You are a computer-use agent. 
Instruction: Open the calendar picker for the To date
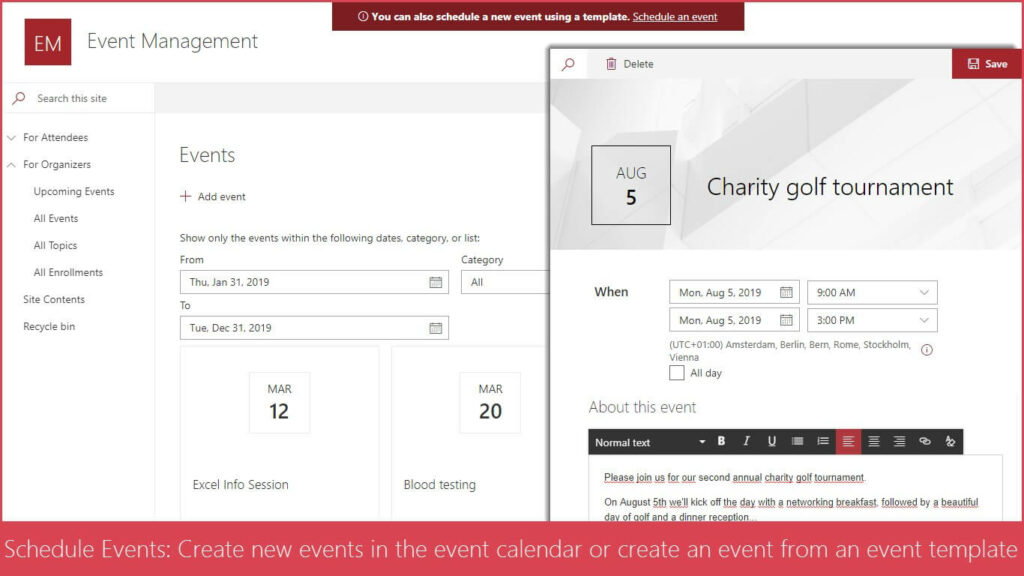coord(436,328)
